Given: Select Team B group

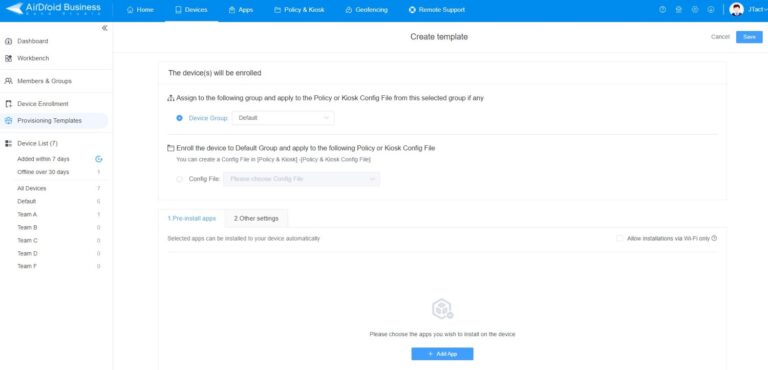Looking at the screenshot, I should 27,228.
